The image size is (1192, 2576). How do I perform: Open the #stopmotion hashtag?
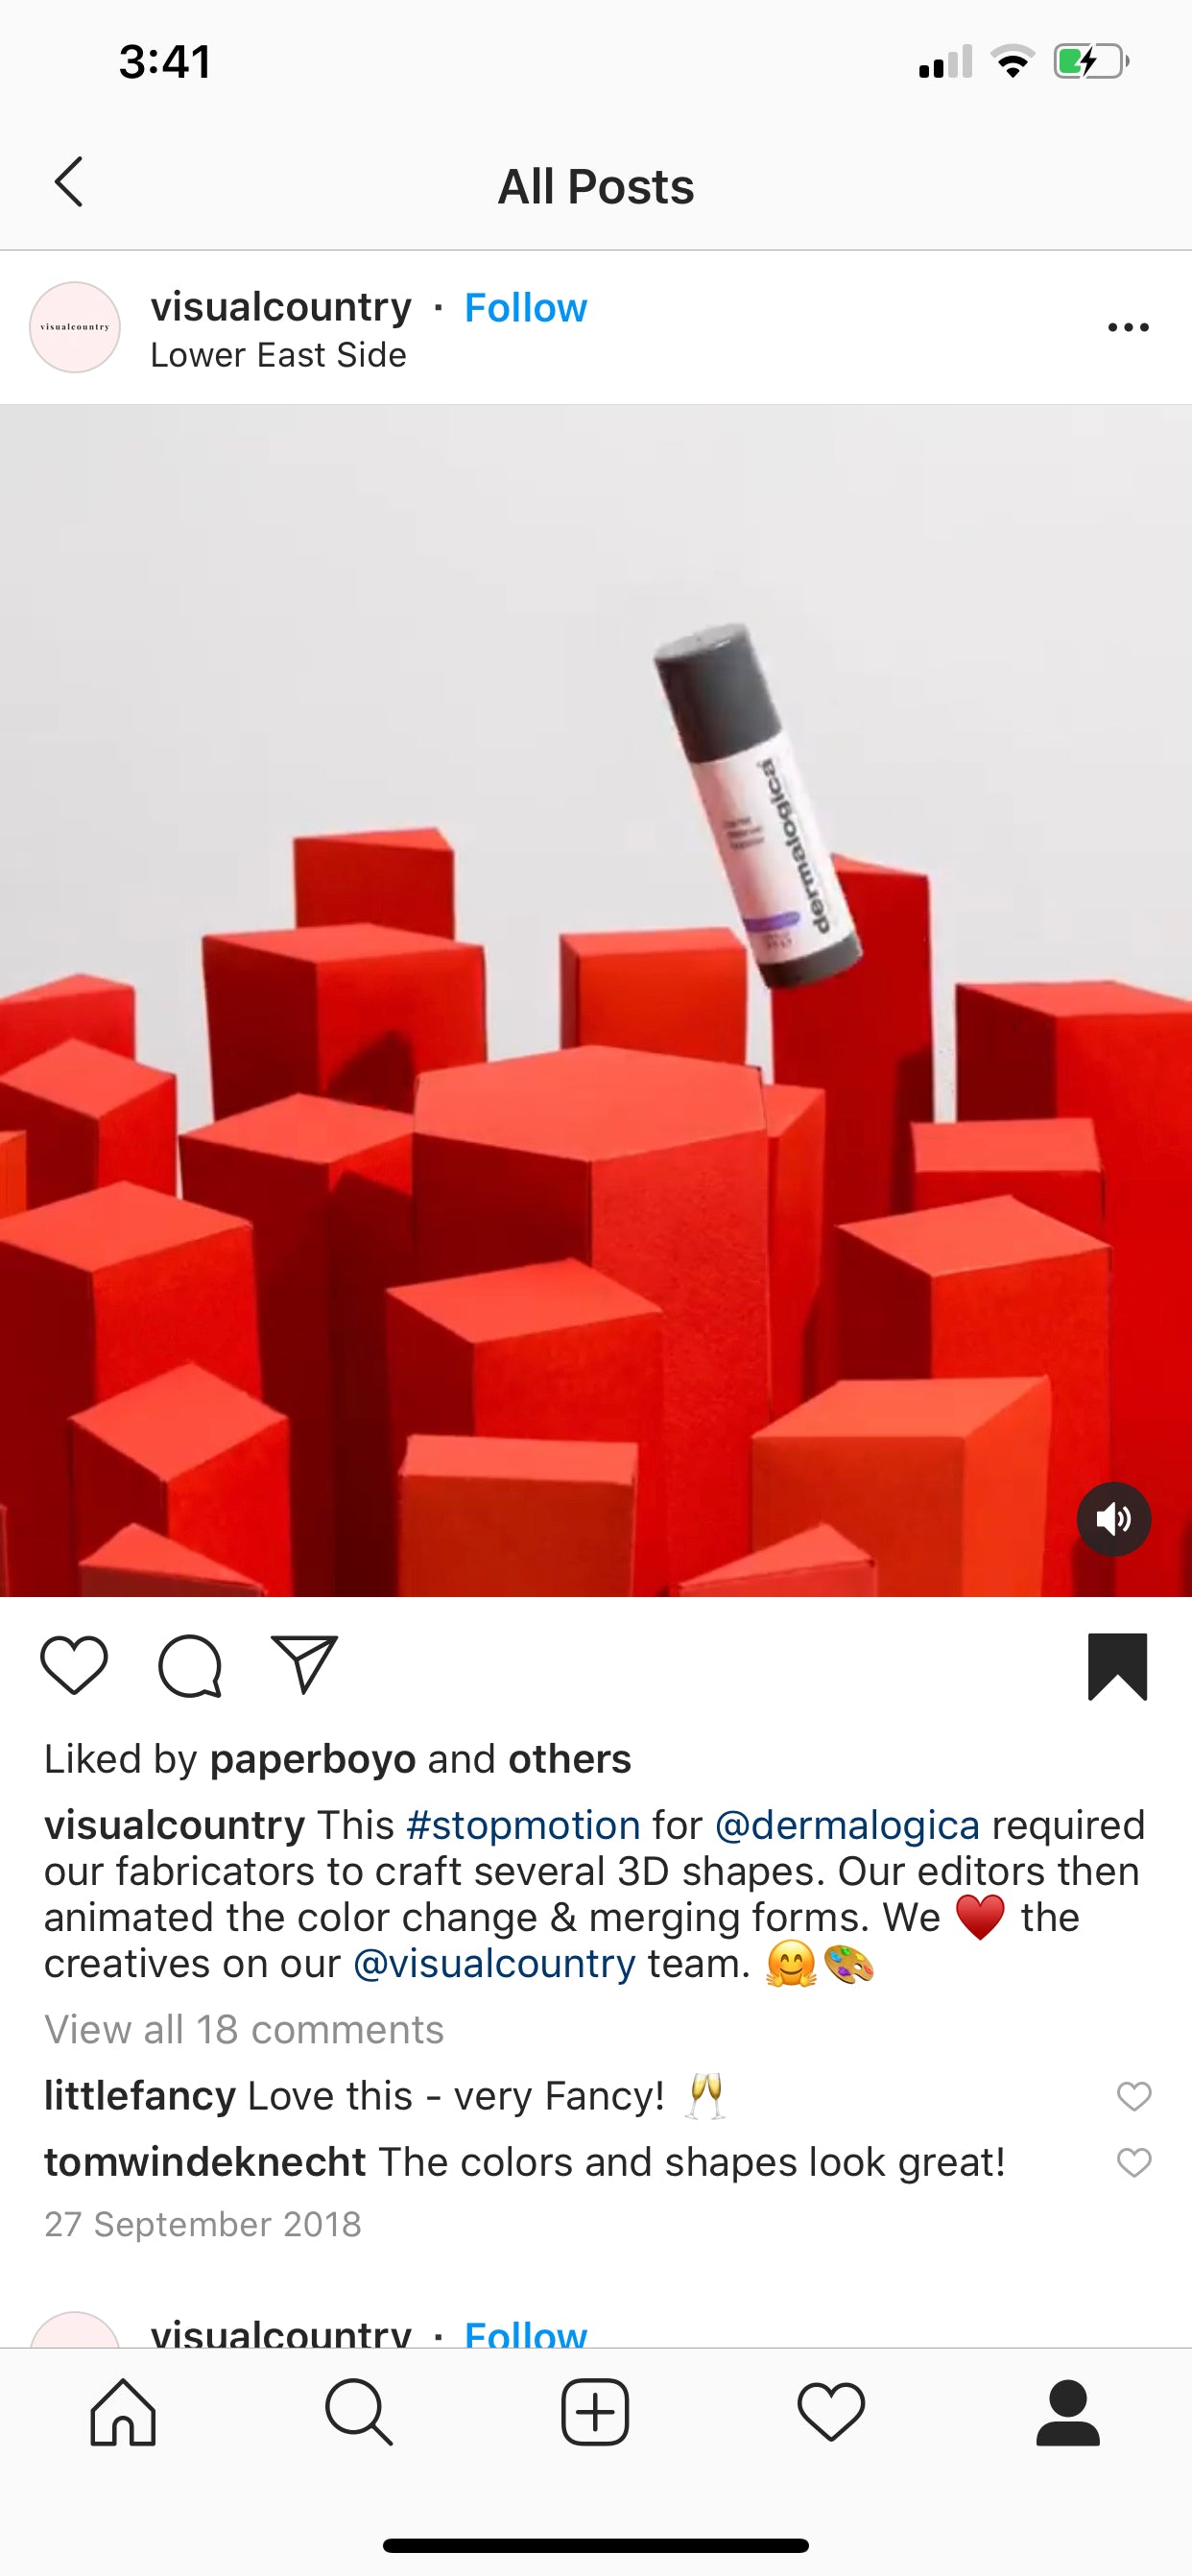[523, 1825]
